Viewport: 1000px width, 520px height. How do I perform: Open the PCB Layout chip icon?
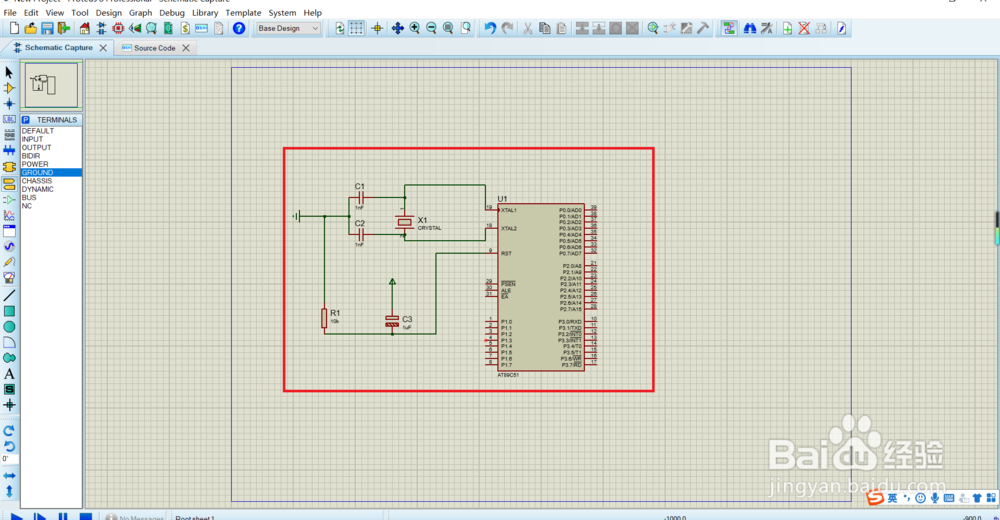click(118, 28)
